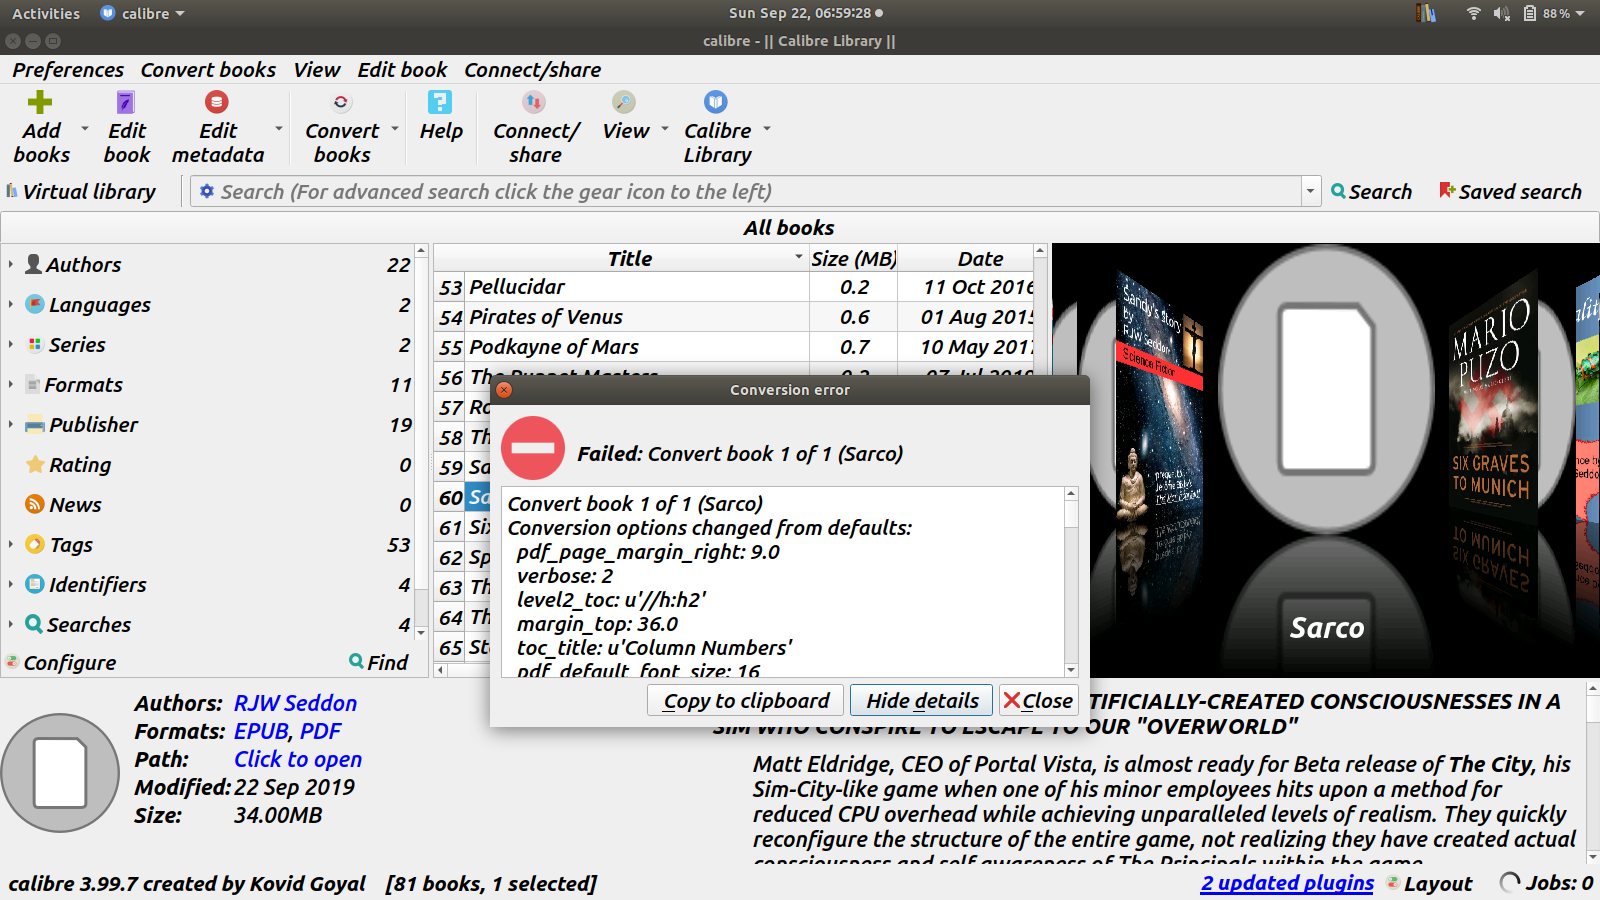The height and width of the screenshot is (900, 1600).
Task: Click Hide details in error dialog
Action: [x=922, y=701]
